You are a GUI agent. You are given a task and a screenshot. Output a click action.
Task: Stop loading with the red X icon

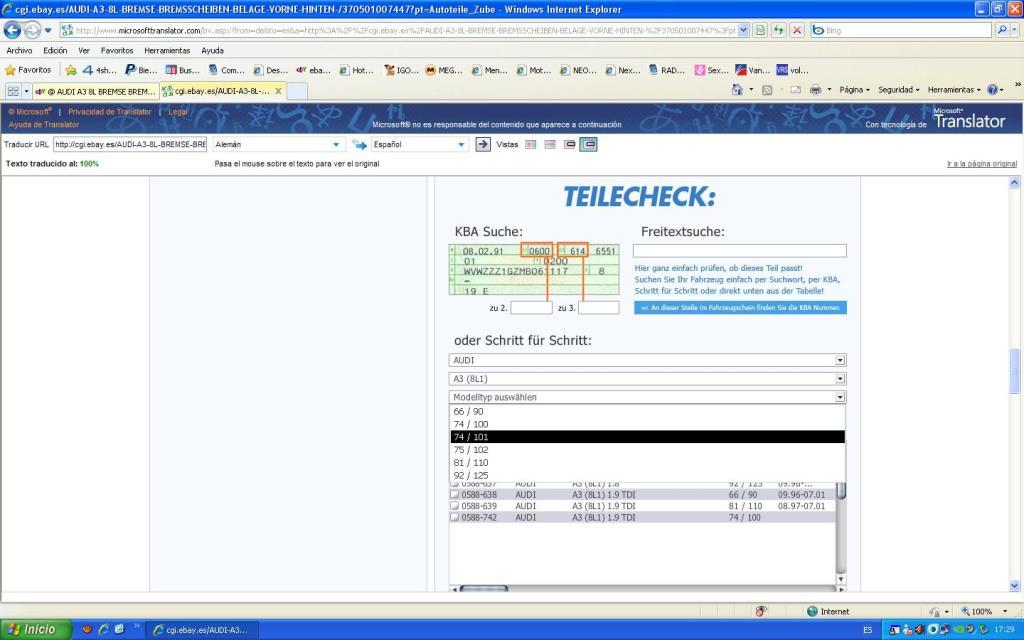click(x=797, y=30)
